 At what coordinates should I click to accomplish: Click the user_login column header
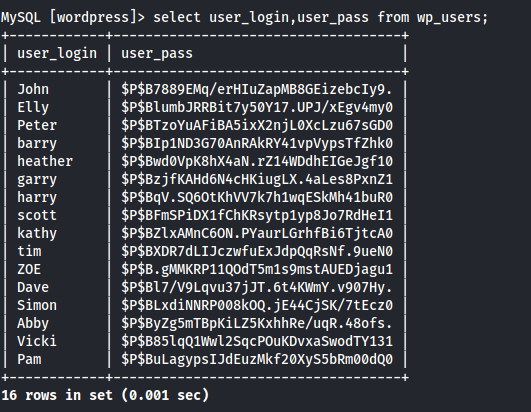57,53
